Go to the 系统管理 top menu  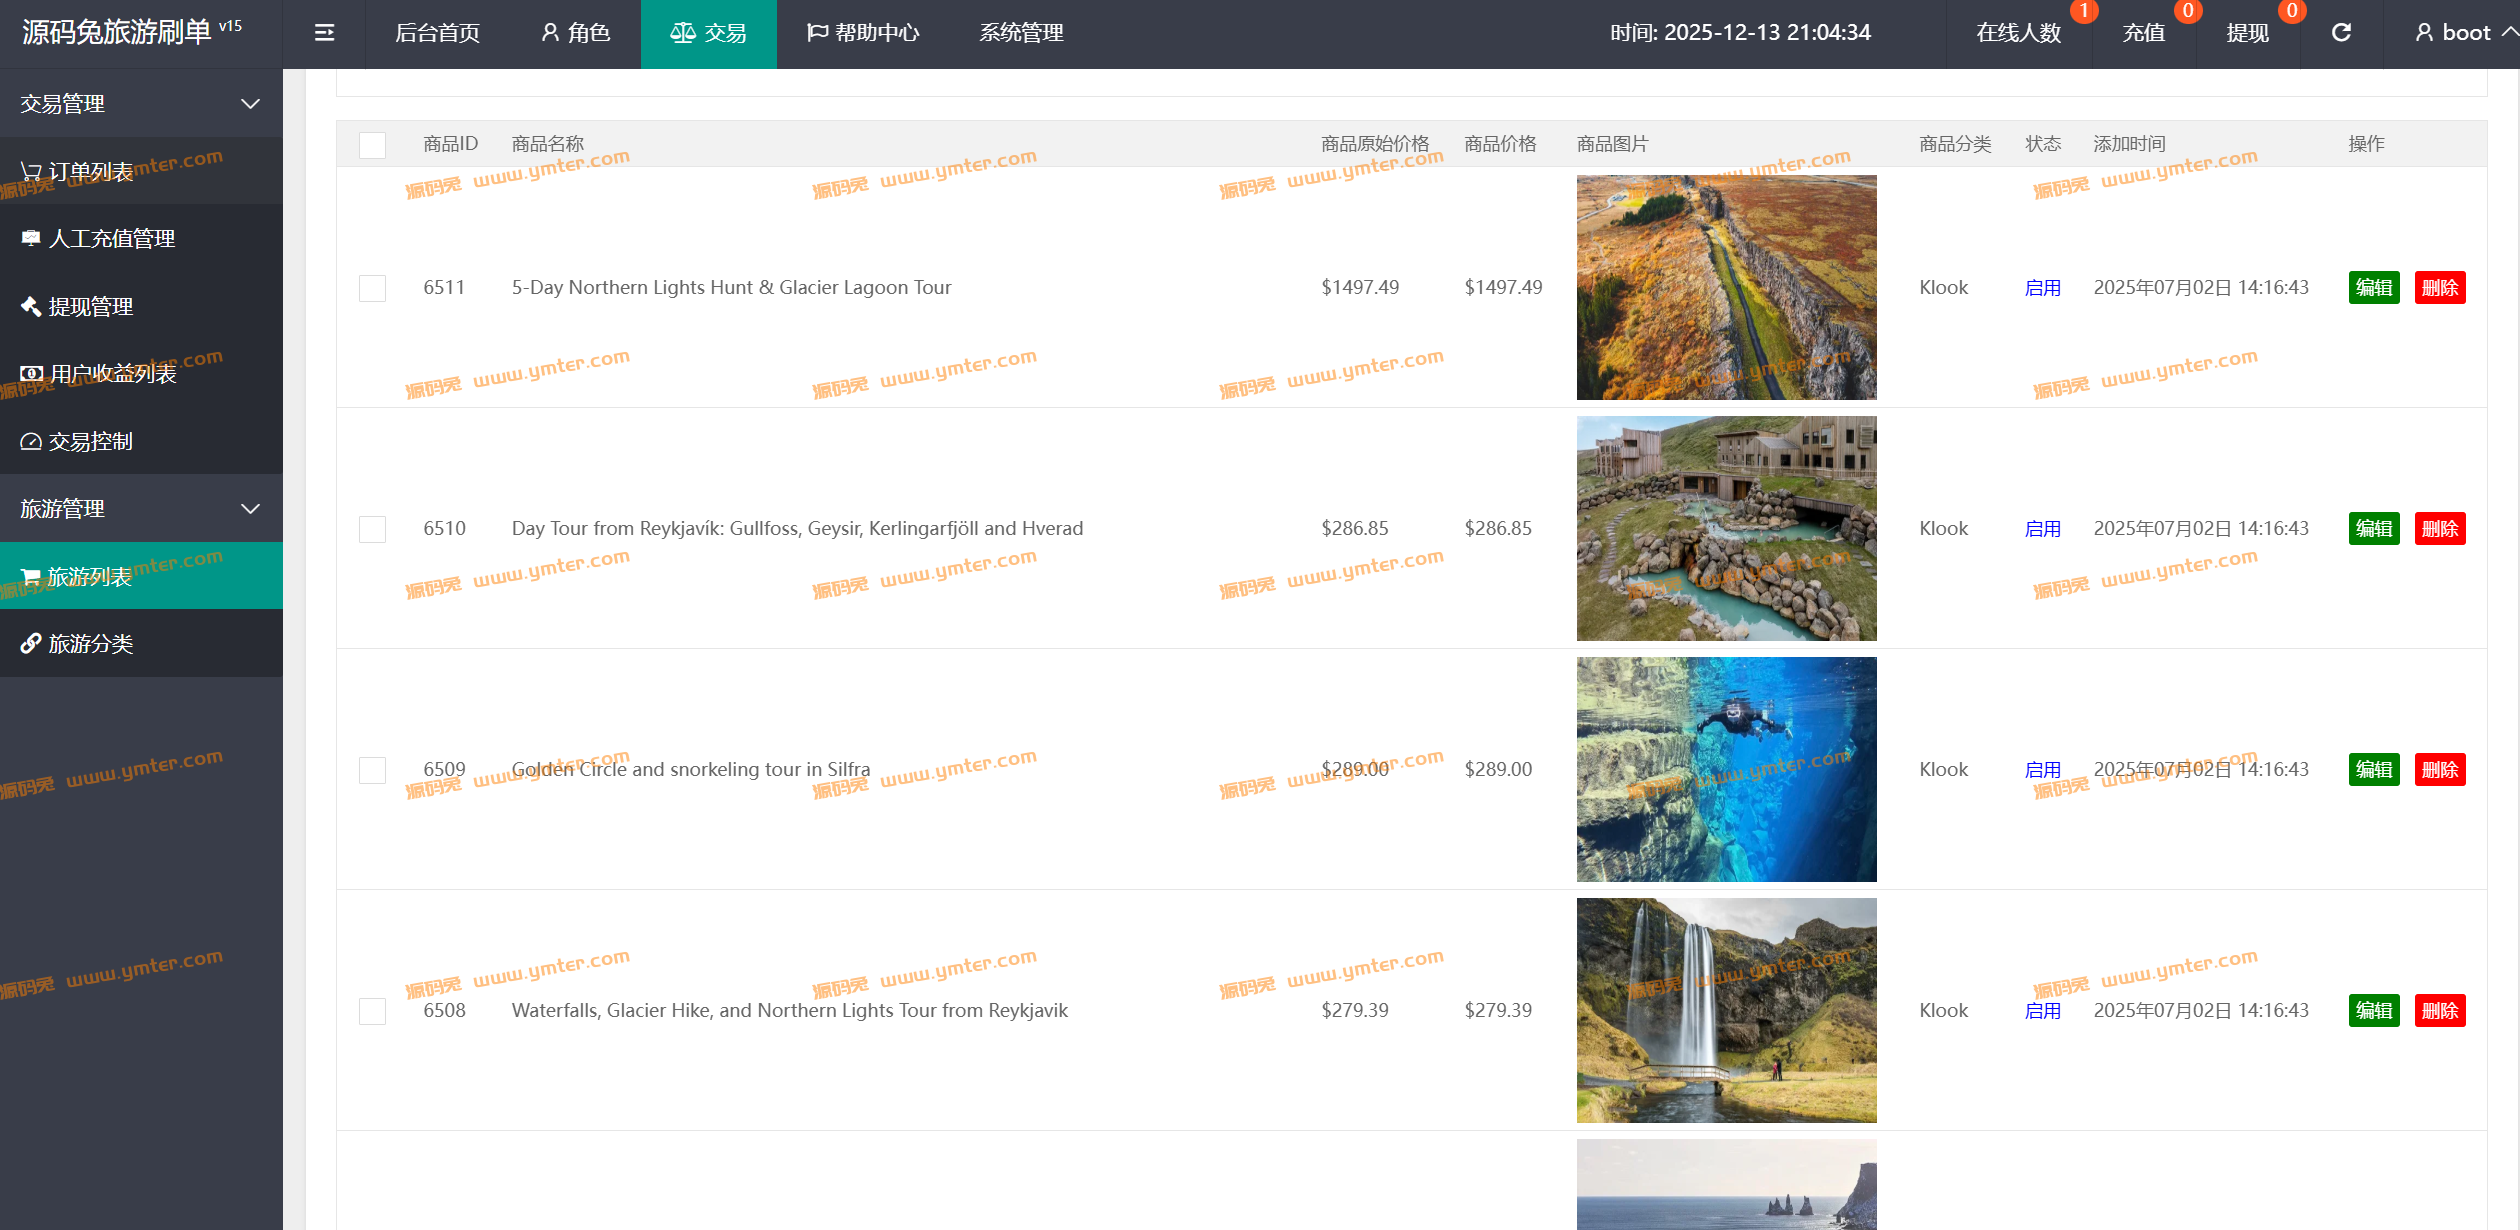(1020, 33)
